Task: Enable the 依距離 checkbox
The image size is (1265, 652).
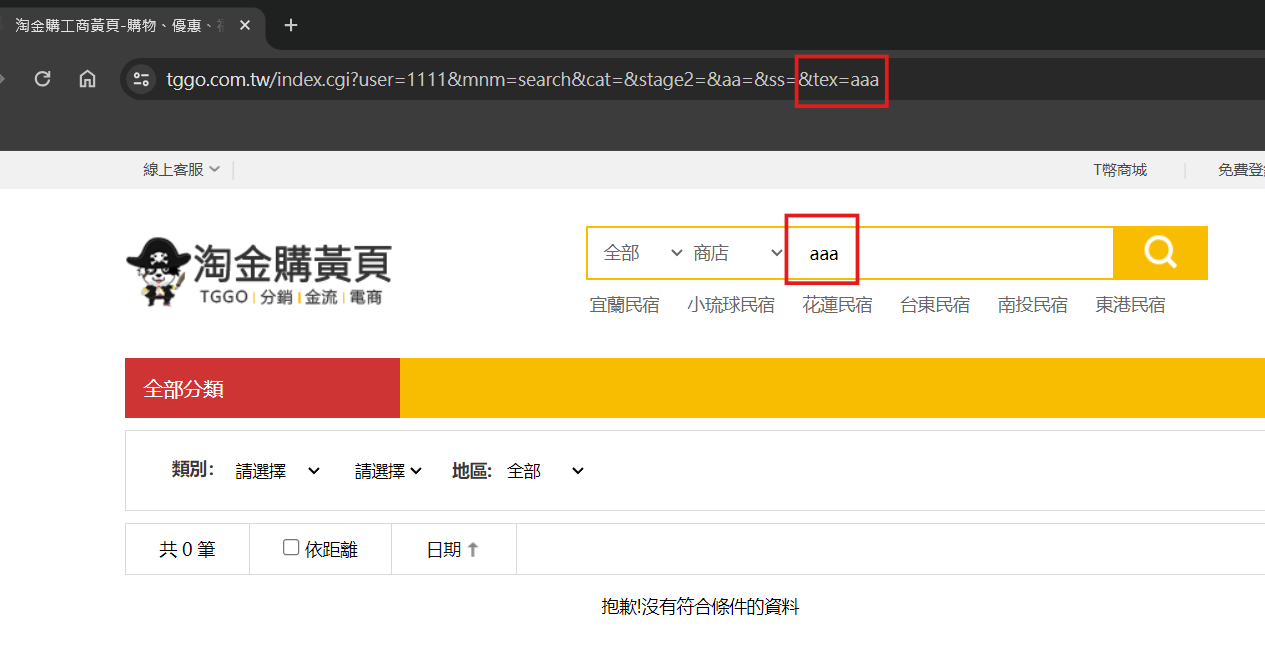Action: pyautogui.click(x=291, y=547)
